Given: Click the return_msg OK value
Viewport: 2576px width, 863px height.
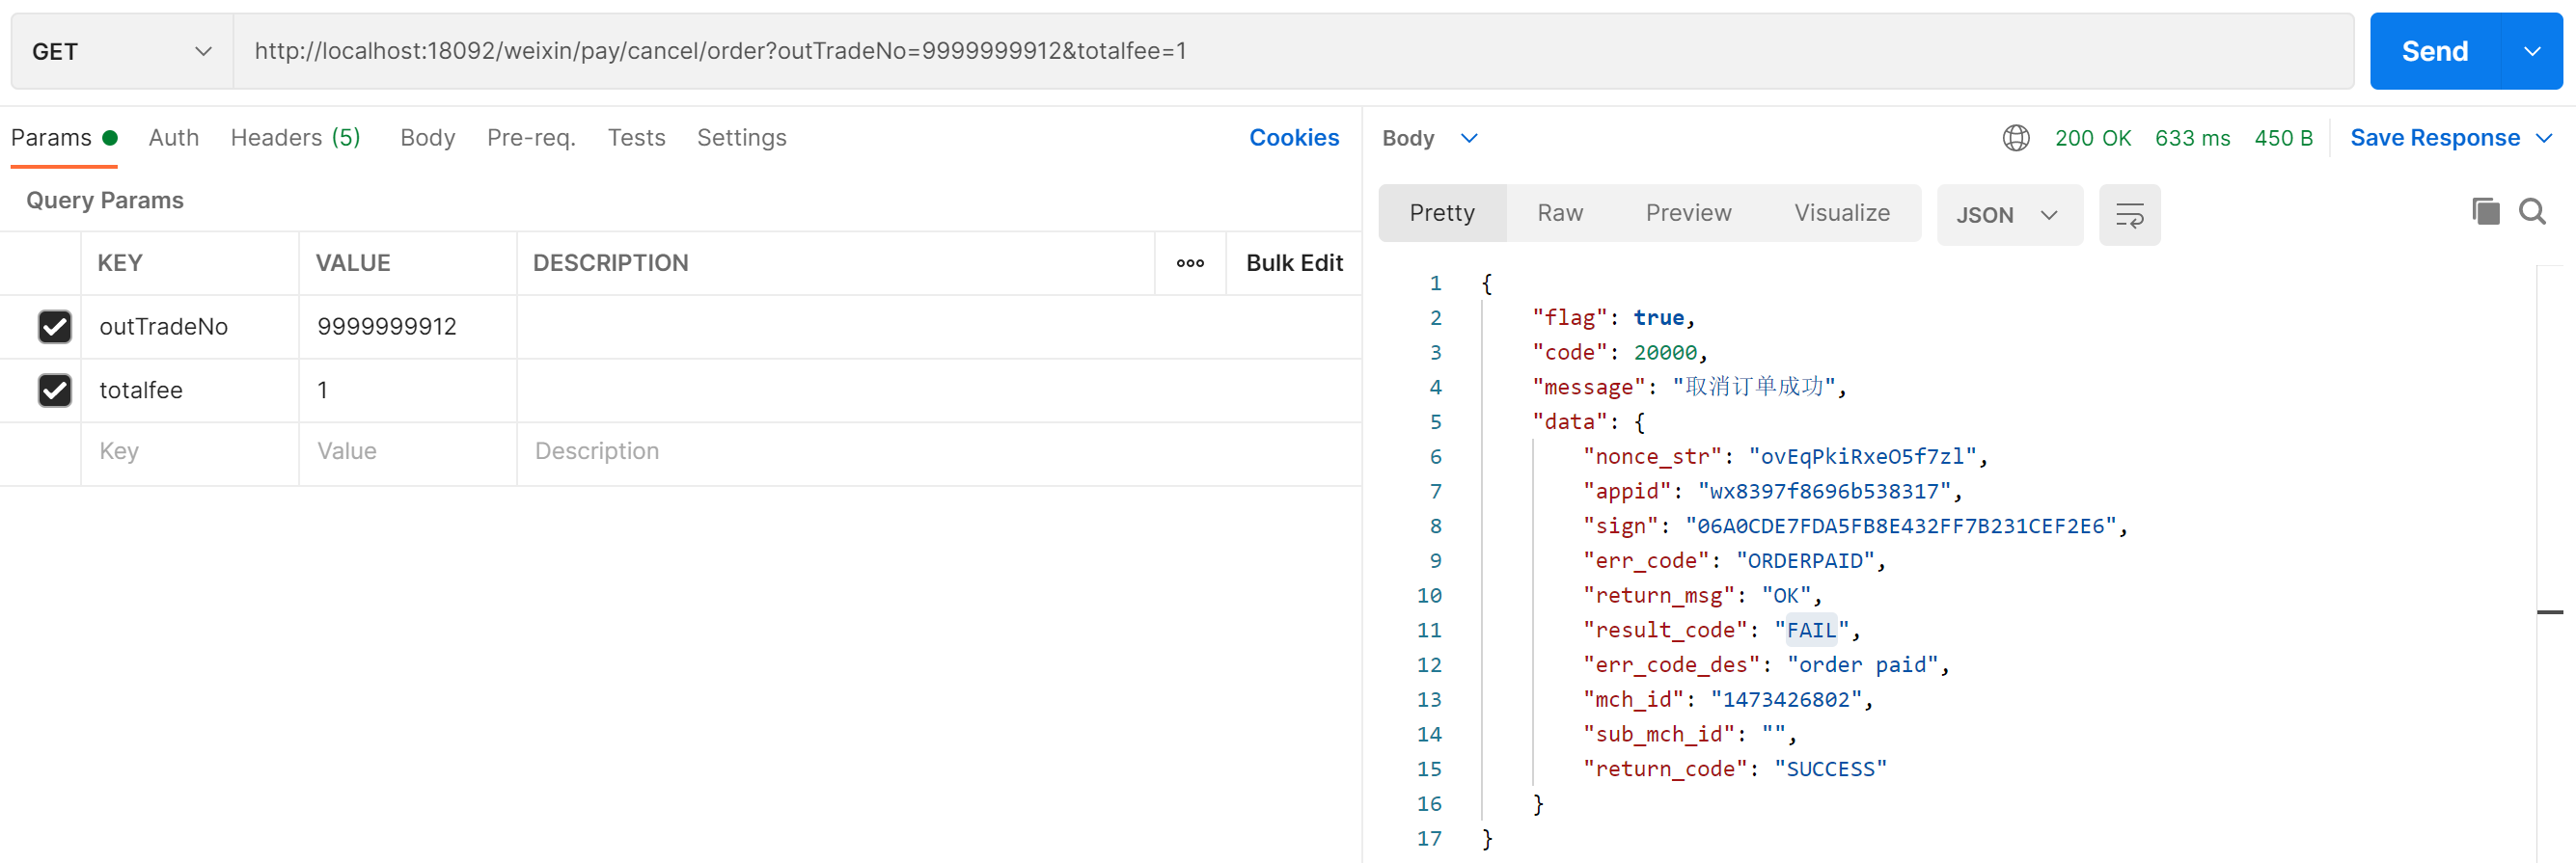Looking at the screenshot, I should tap(1786, 596).
